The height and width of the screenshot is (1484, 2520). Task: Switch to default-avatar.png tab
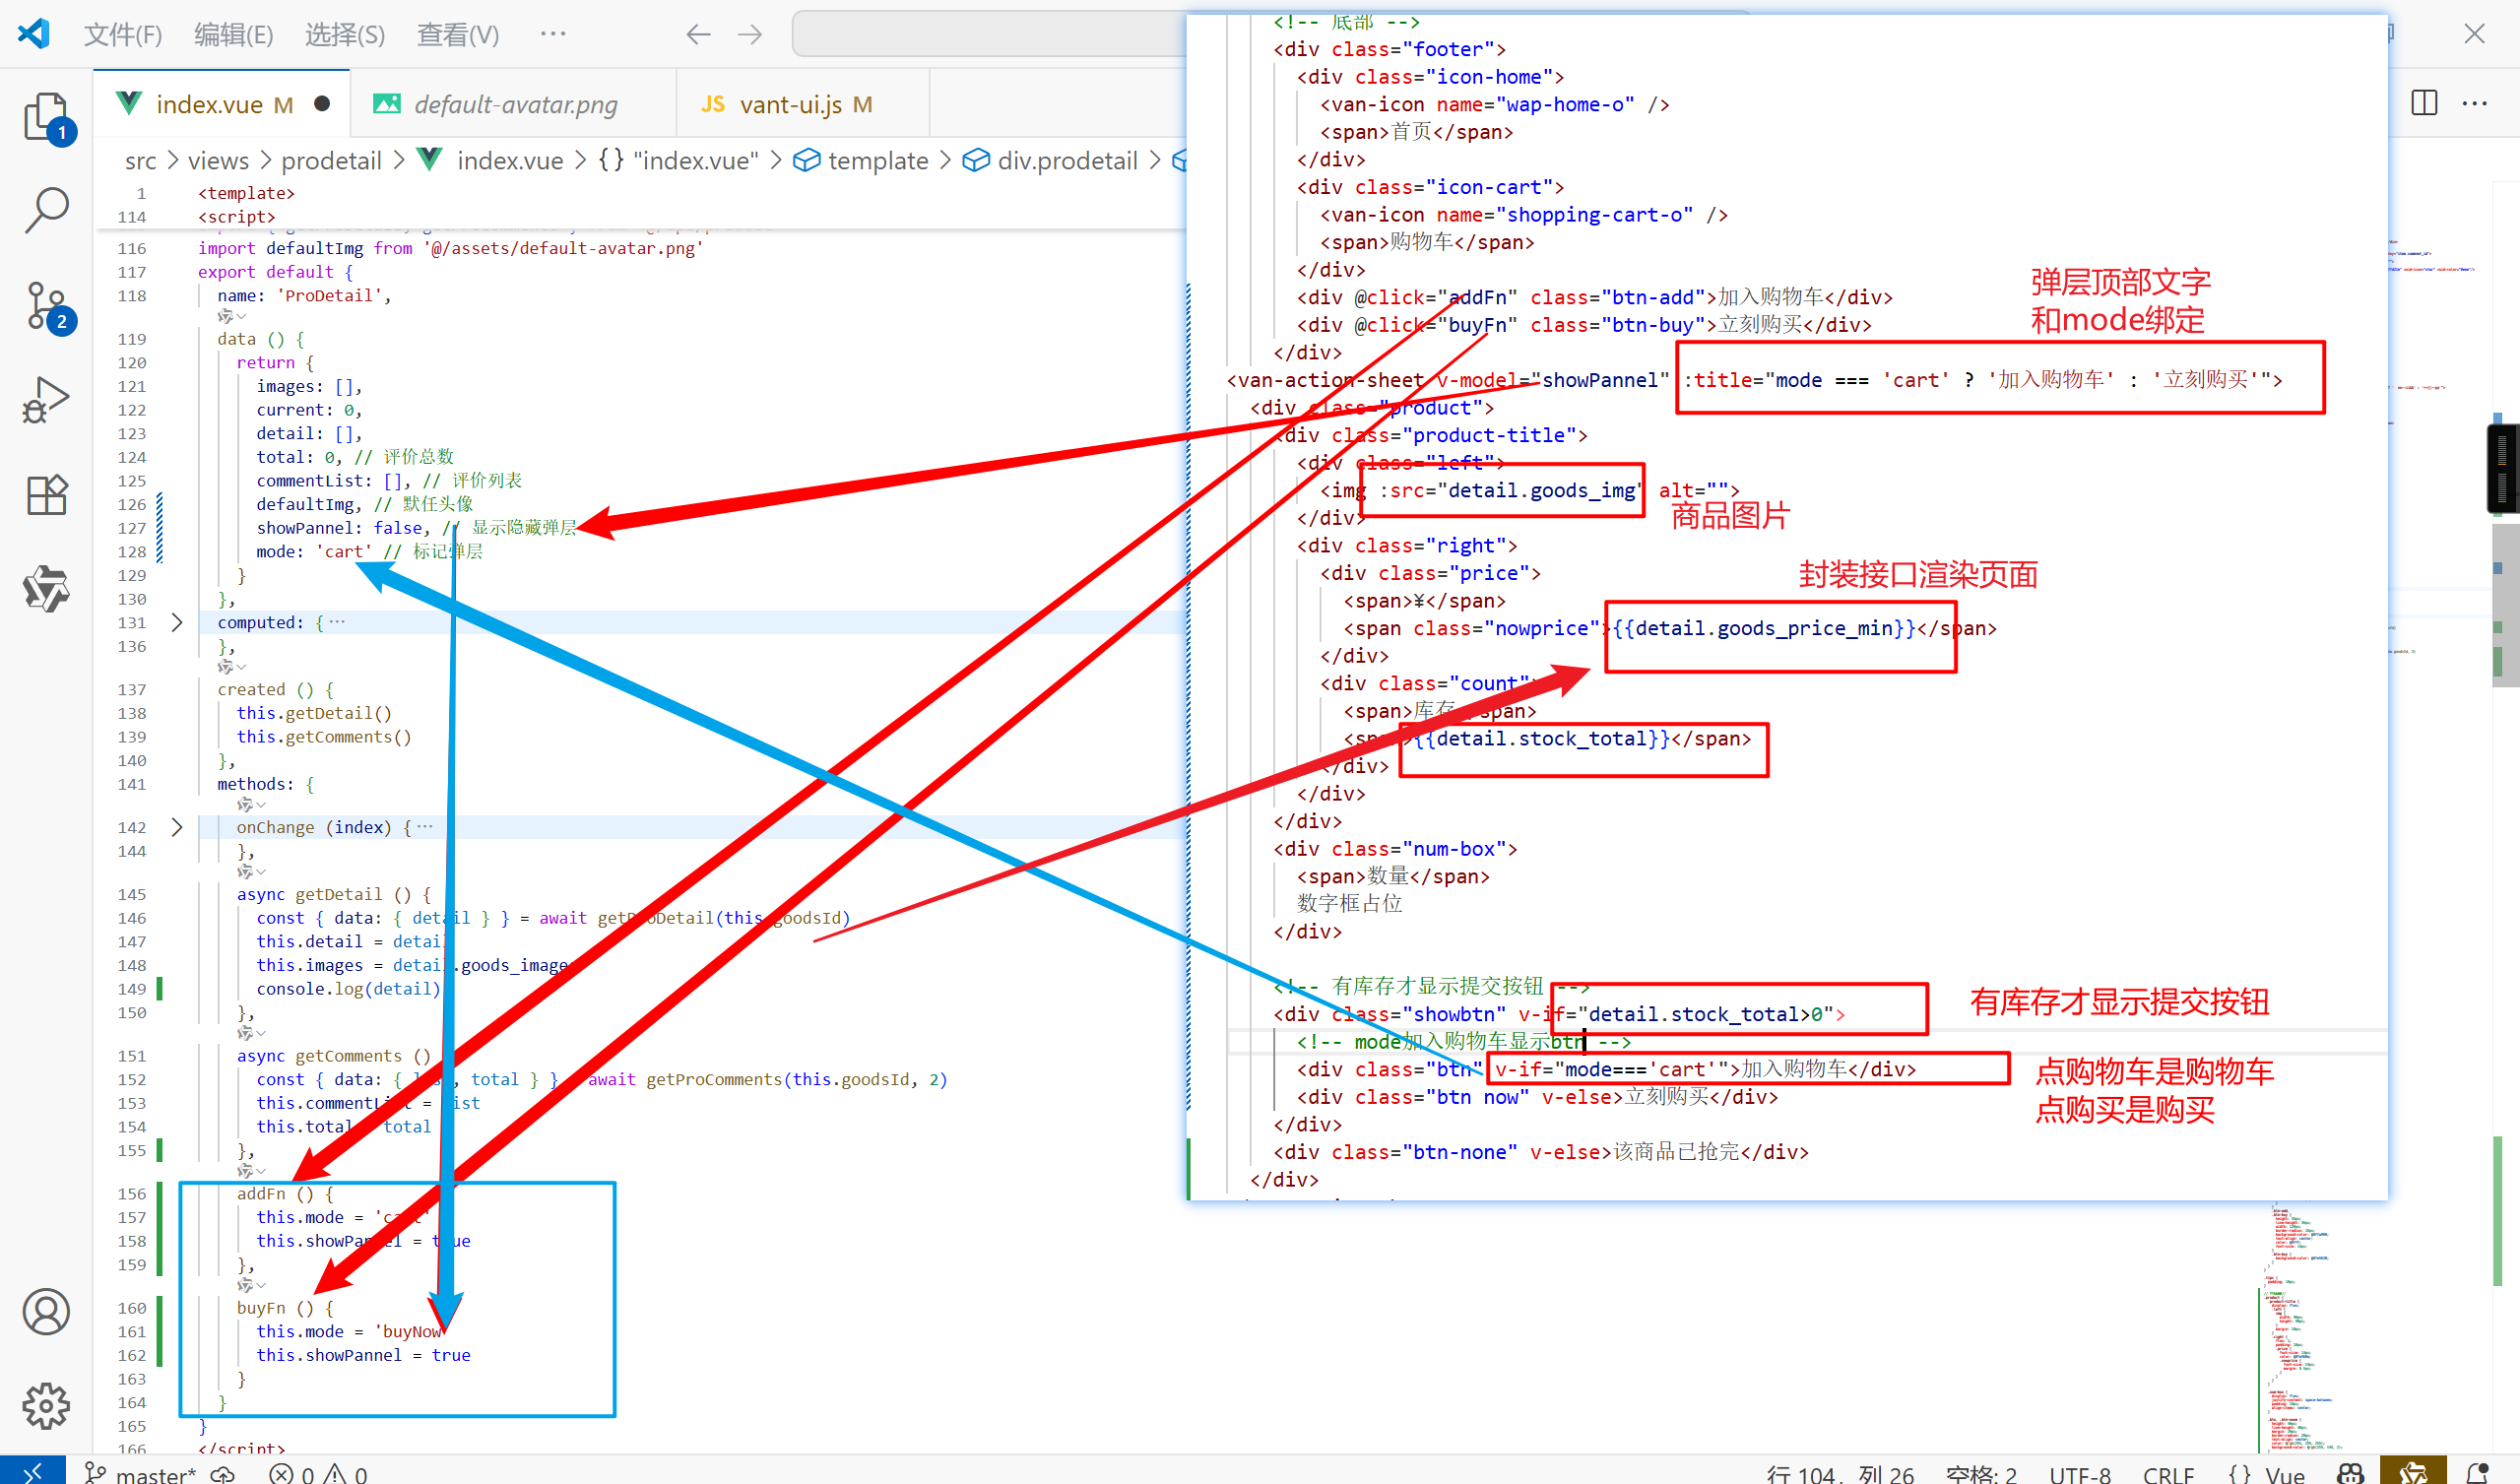514,104
